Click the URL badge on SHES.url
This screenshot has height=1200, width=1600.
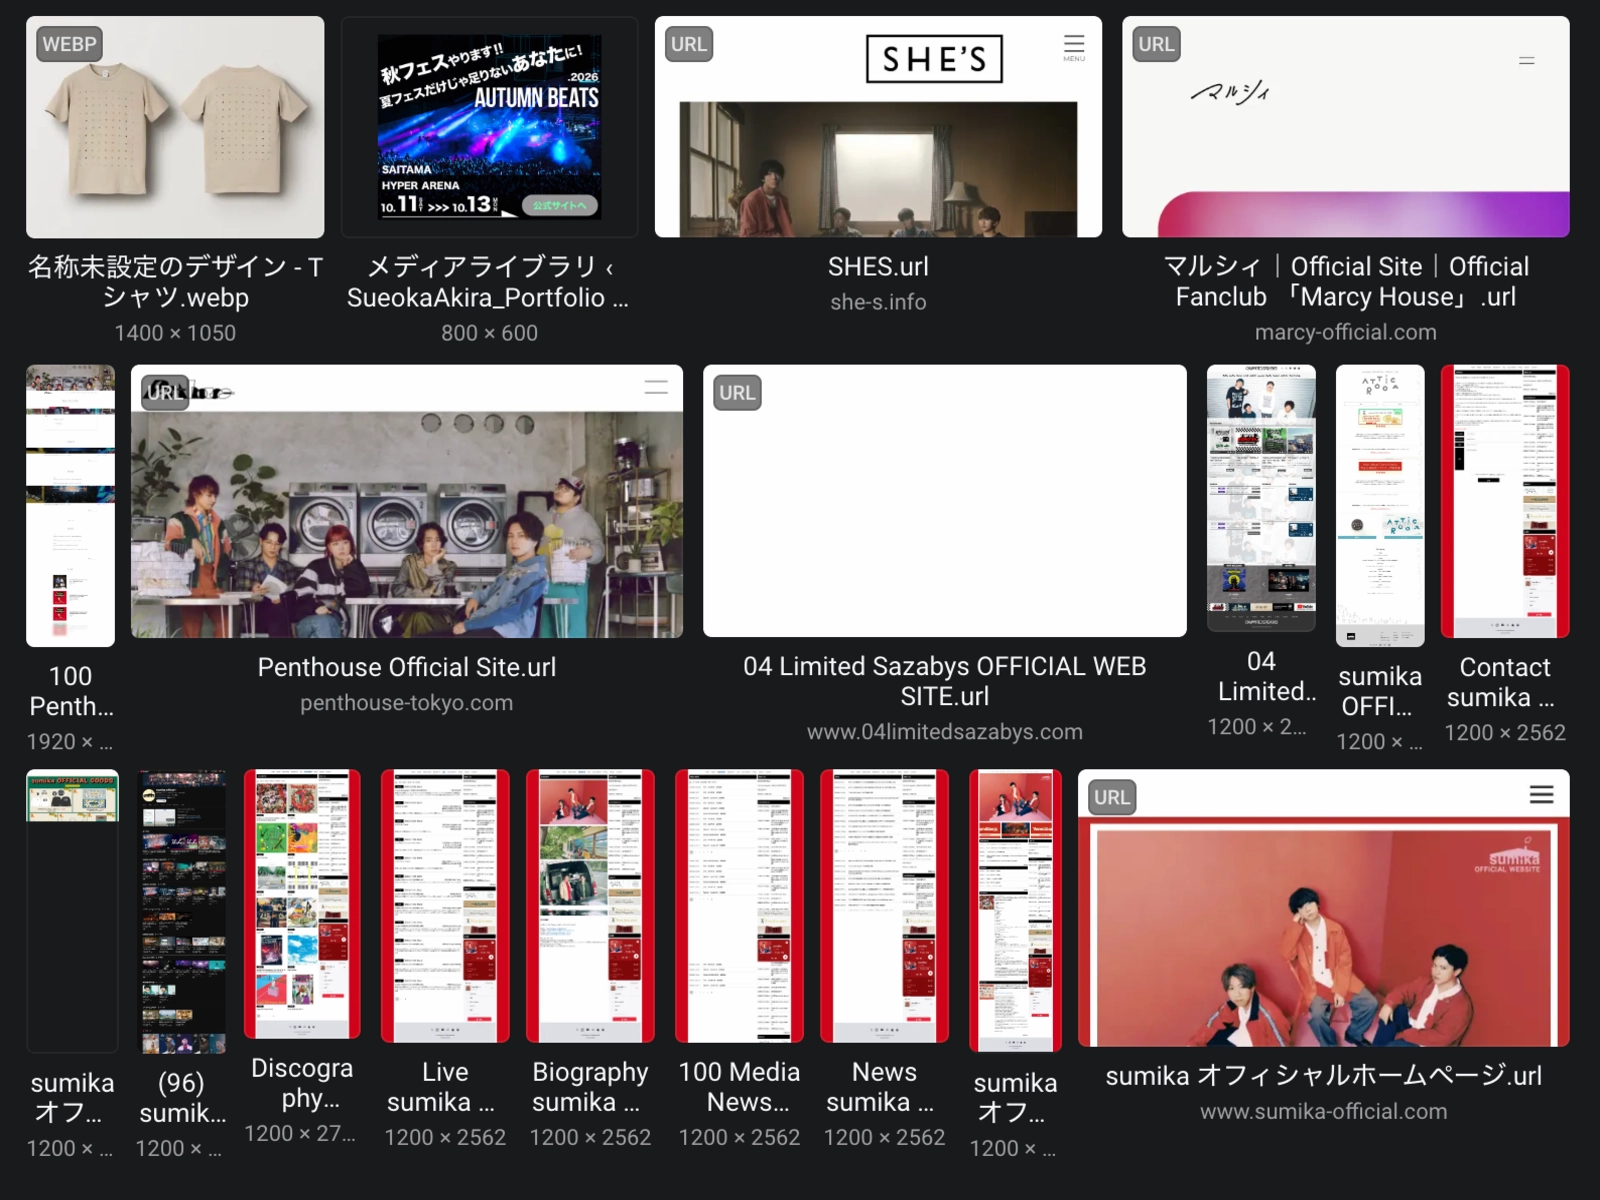(688, 44)
